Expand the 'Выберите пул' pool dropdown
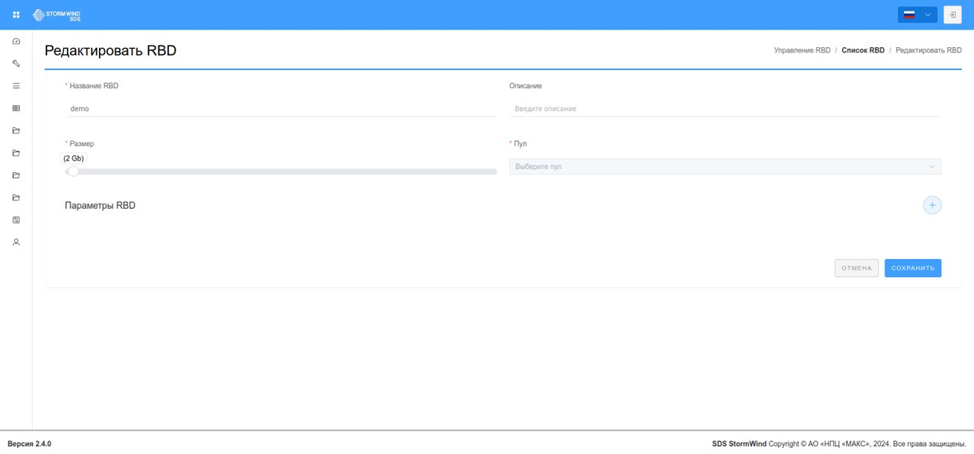974x454 pixels. coord(725,166)
